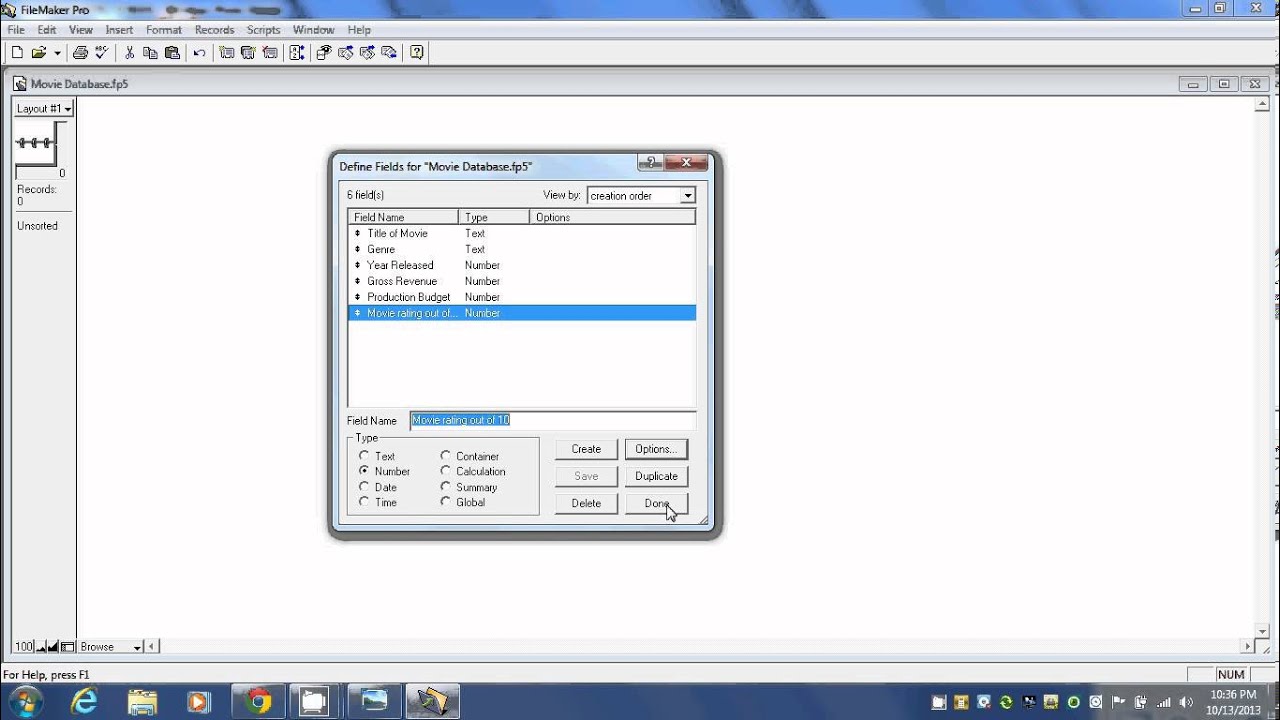Select the Gross Revenue field row
The width and height of the screenshot is (1280, 720).
tap(521, 281)
